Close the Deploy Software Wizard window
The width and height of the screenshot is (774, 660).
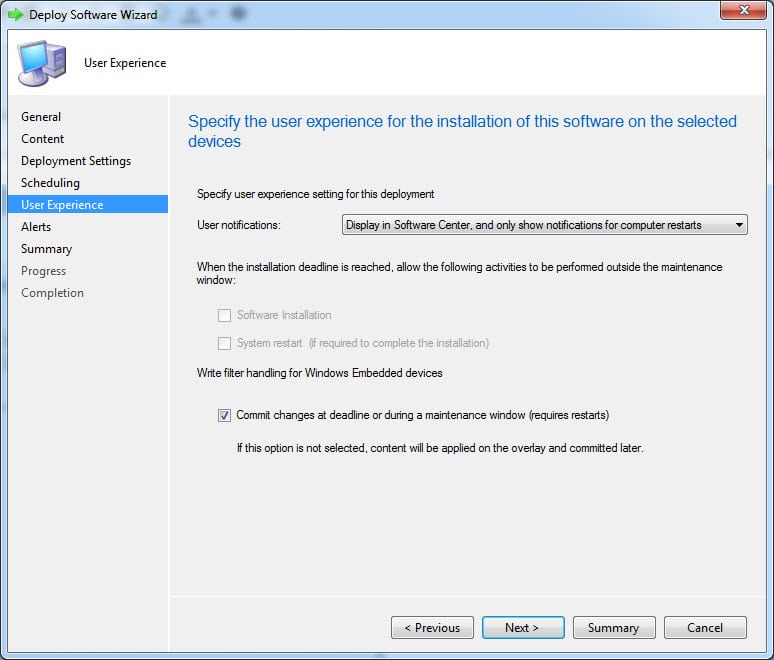(743, 10)
